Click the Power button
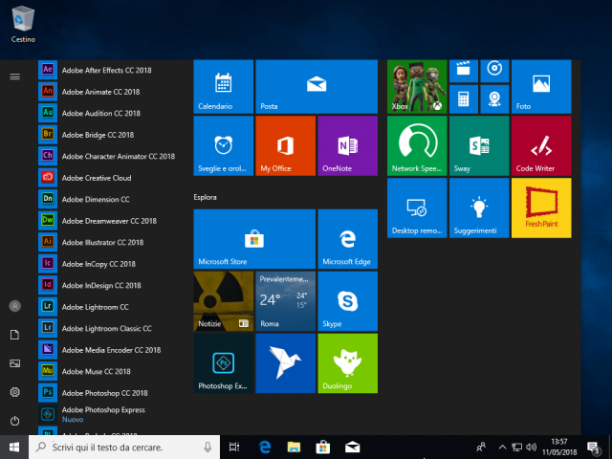 click(x=15, y=421)
